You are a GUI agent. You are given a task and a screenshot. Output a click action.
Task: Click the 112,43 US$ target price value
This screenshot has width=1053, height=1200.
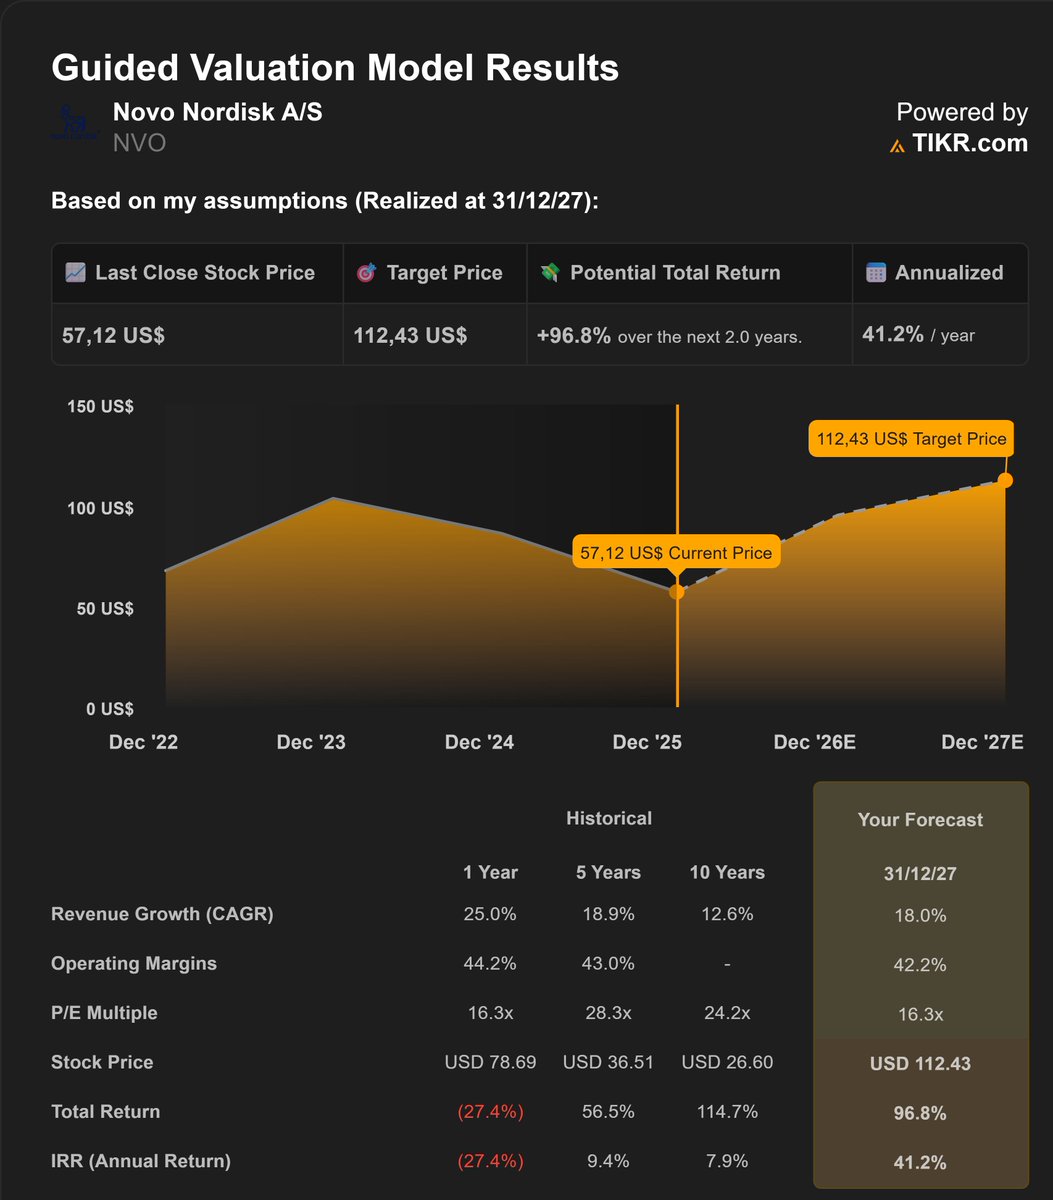(410, 334)
